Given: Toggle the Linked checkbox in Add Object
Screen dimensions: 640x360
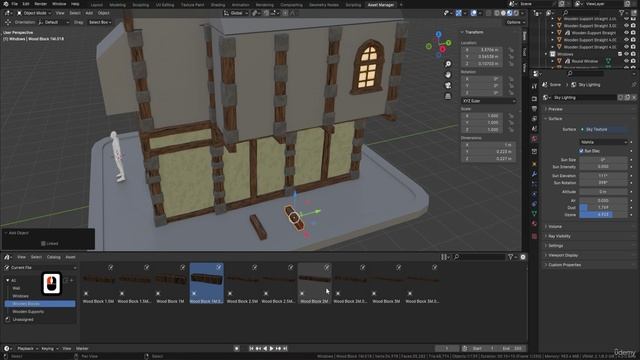Looking at the screenshot, I should click(43, 244).
